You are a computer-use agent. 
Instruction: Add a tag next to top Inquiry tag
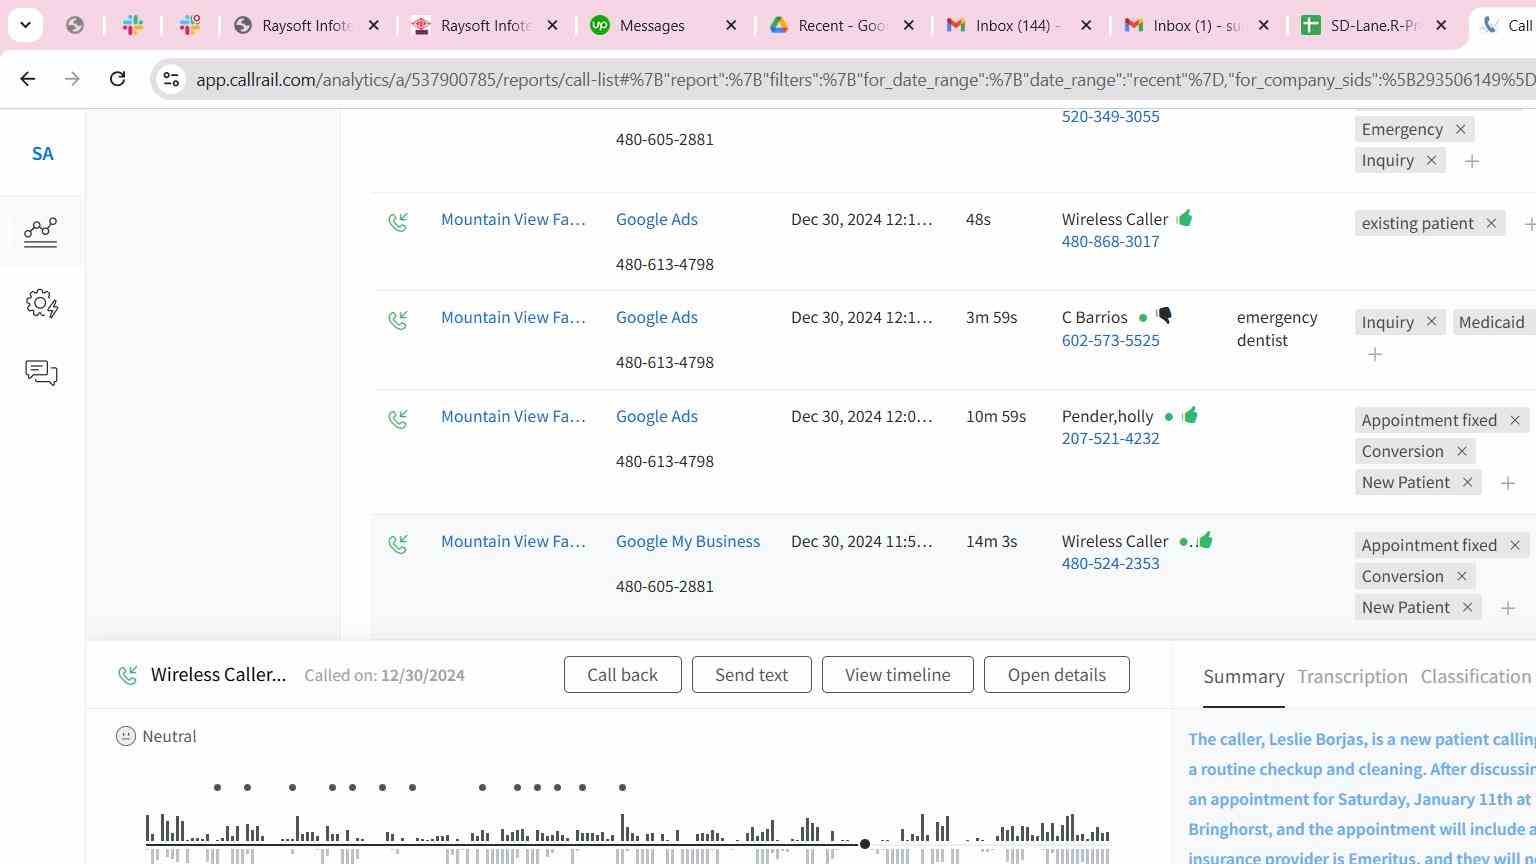tap(1472, 161)
